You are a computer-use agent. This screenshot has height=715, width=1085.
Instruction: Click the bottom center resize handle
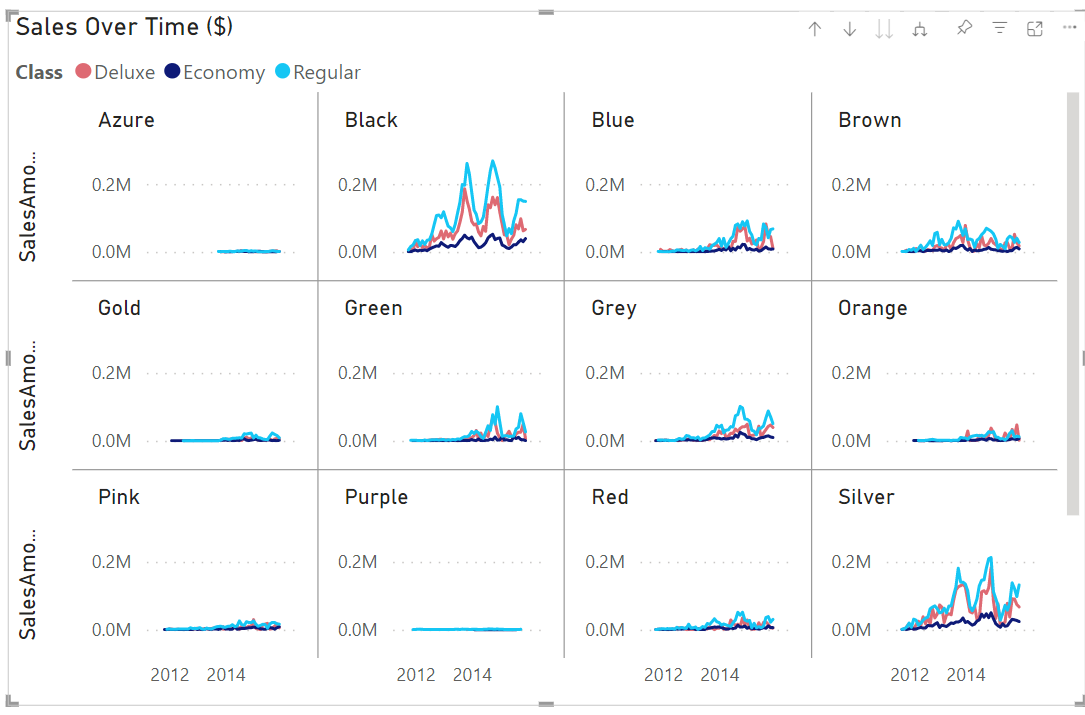pyautogui.click(x=546, y=704)
